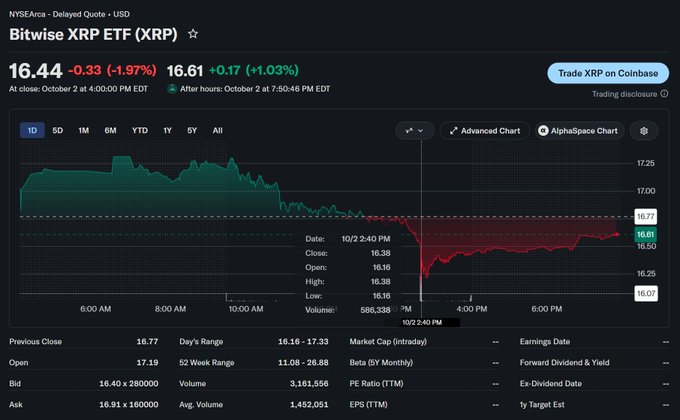Click the PE Ratio (TTM) label

[376, 384]
